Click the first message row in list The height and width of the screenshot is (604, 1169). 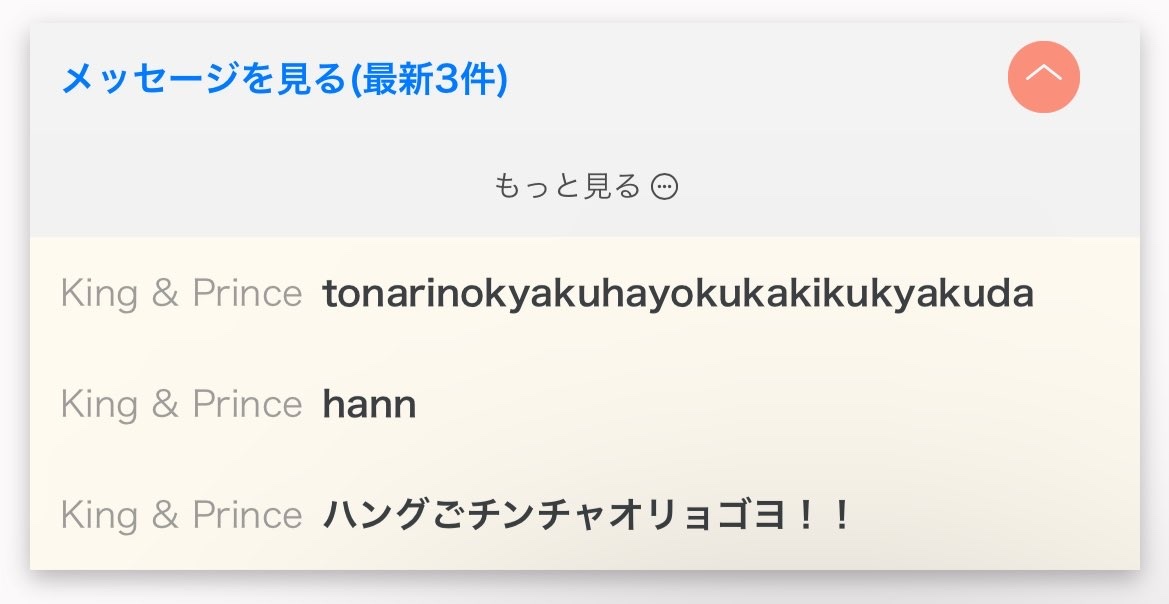coord(584,293)
